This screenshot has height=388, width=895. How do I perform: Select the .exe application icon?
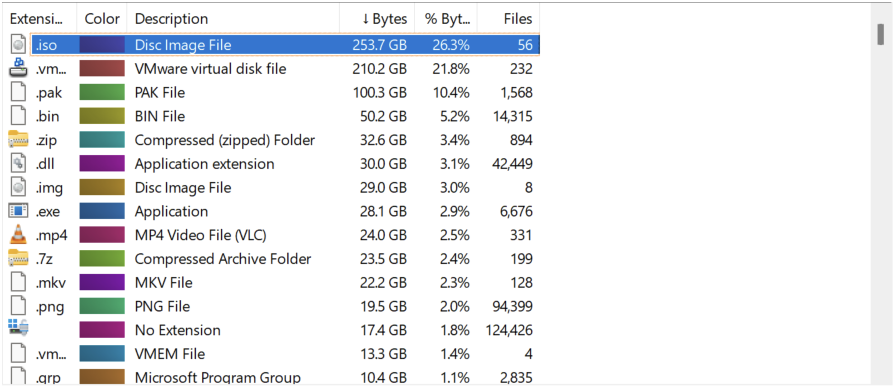[18, 211]
